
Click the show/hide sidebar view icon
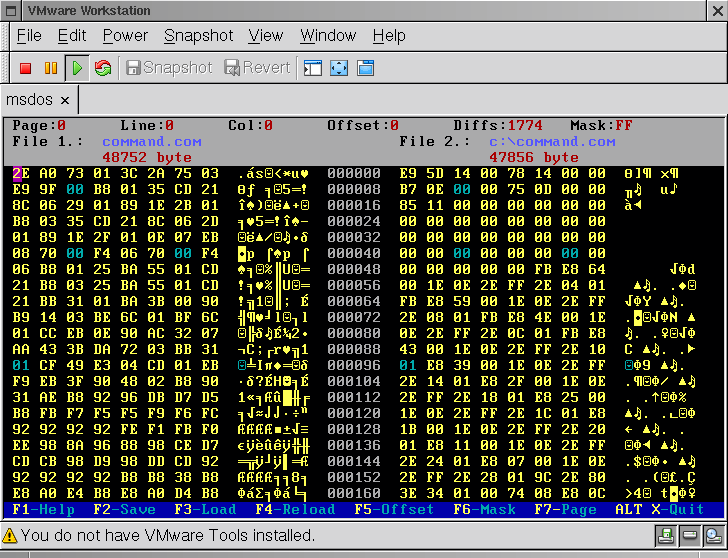tap(313, 68)
